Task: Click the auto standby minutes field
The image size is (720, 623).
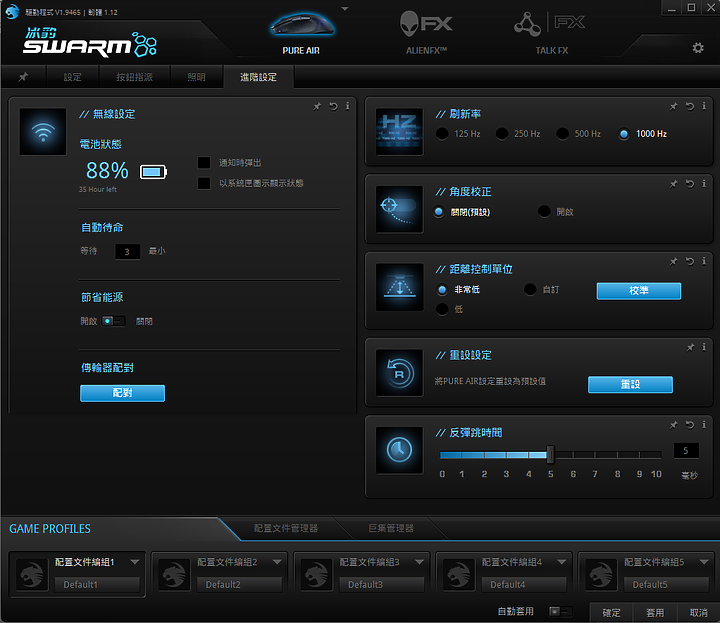Action: click(x=127, y=252)
